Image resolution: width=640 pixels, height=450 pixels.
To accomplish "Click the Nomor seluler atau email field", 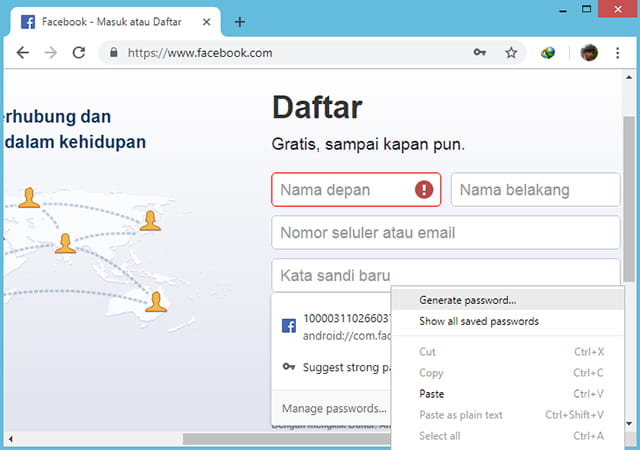I will (446, 232).
